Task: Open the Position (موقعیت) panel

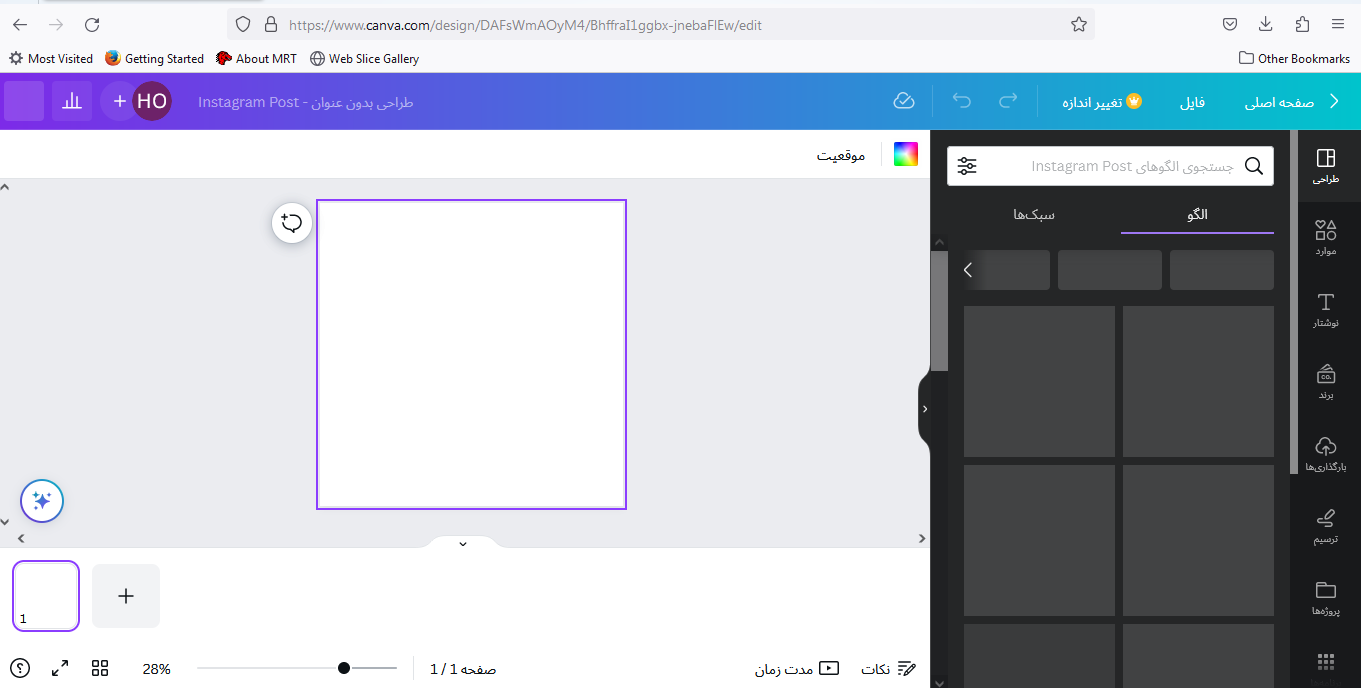Action: (x=841, y=155)
